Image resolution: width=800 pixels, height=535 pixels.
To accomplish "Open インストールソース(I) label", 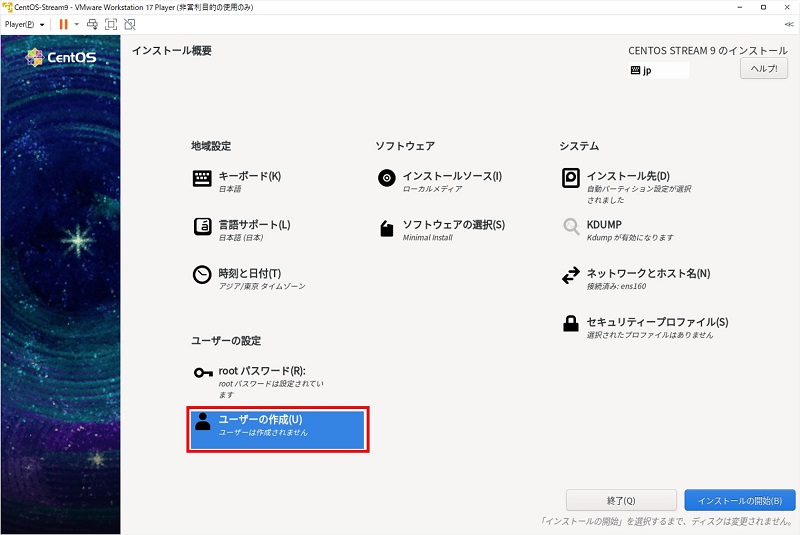I will pos(452,176).
